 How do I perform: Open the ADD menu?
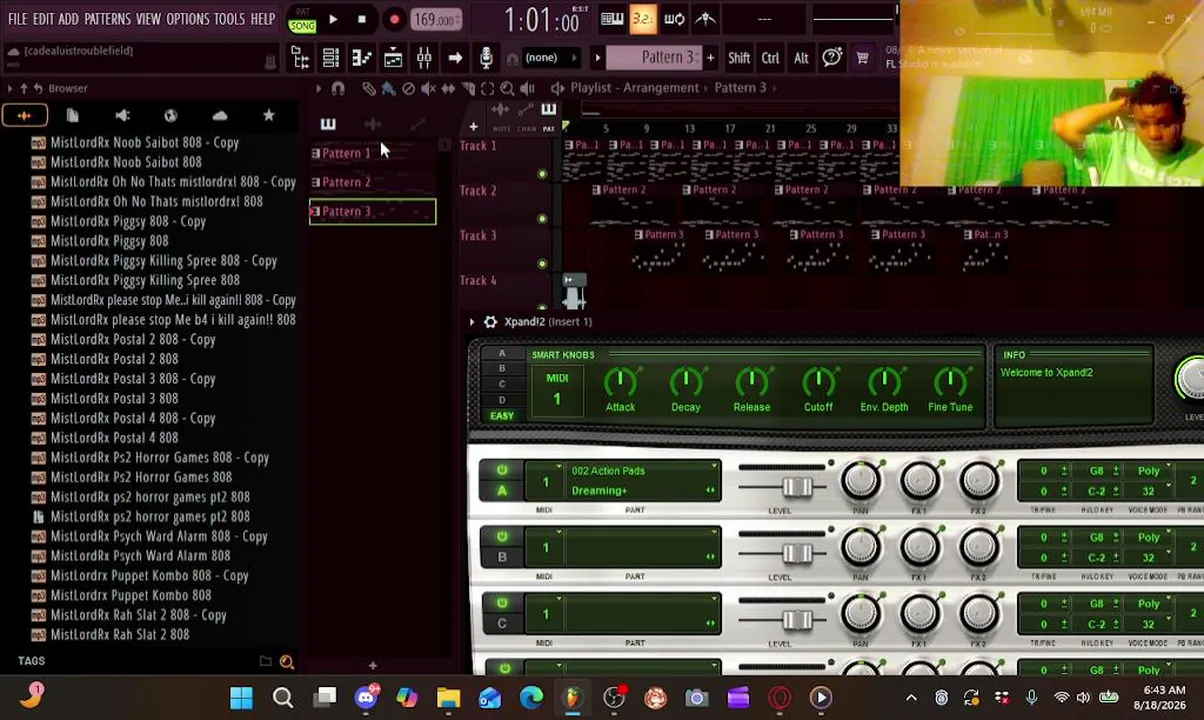[x=68, y=19]
